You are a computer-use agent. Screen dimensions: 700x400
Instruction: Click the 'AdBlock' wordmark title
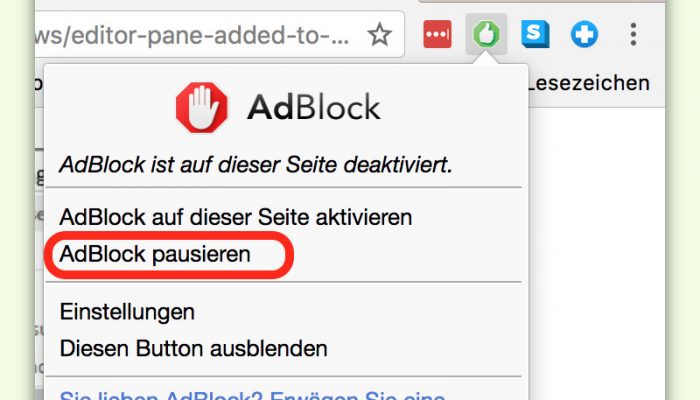tap(314, 107)
